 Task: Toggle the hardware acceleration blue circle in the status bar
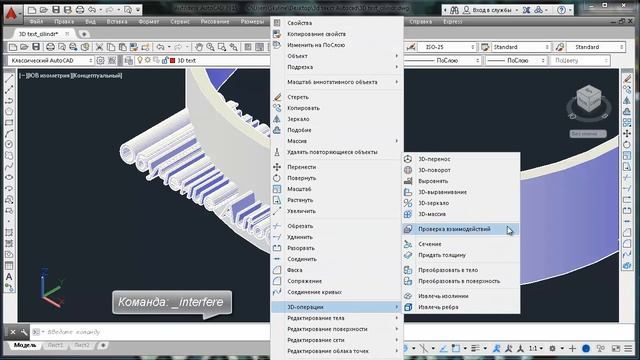(x=586, y=348)
